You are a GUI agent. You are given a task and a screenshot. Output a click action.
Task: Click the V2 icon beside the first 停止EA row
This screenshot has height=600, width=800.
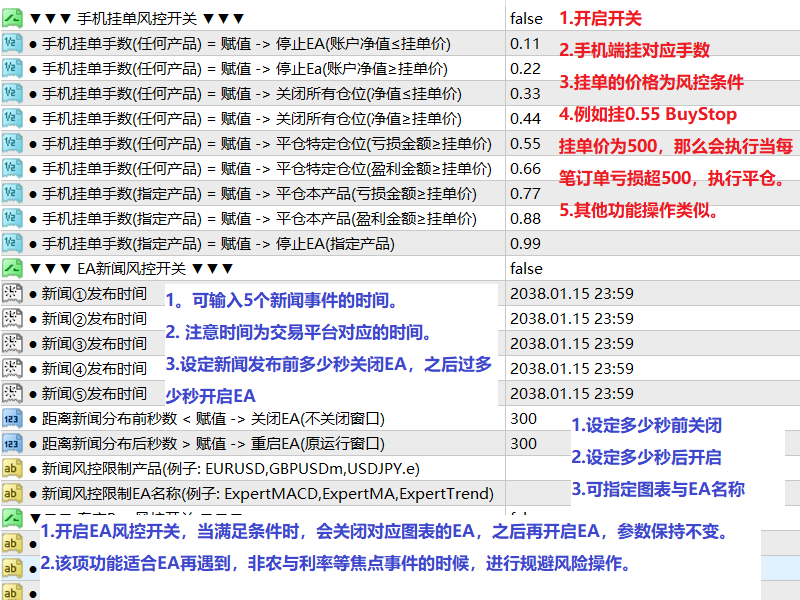[15, 41]
